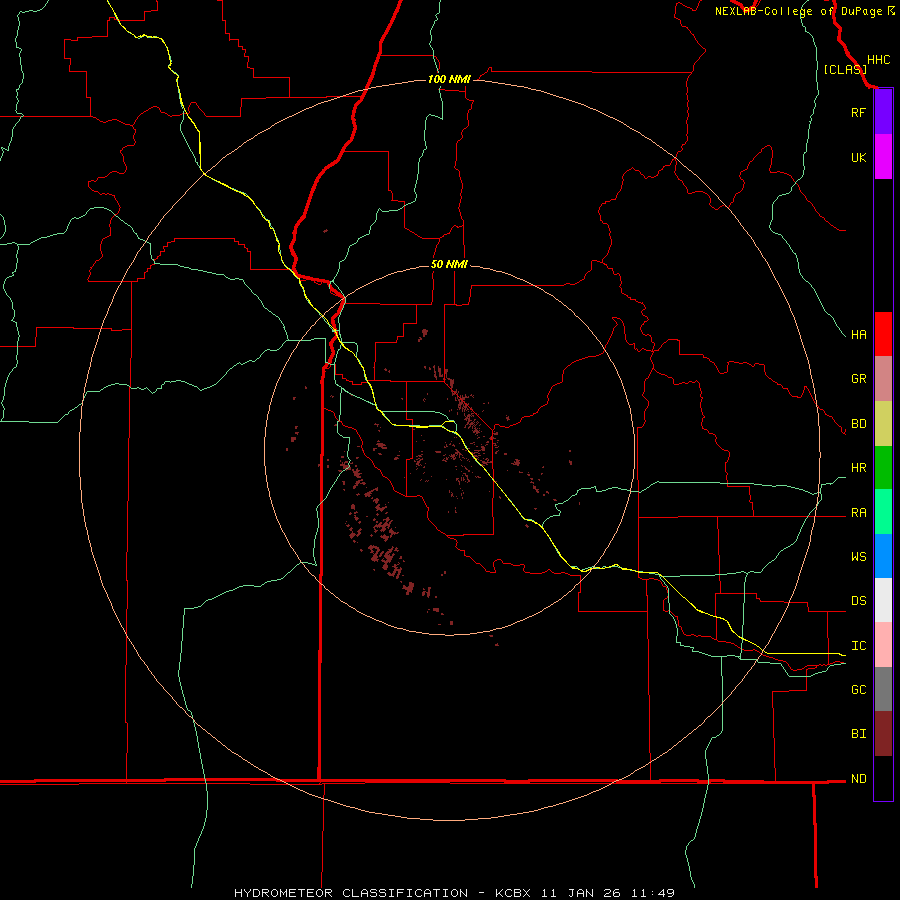
Task: Click the GR legend label
Action: coord(858,379)
